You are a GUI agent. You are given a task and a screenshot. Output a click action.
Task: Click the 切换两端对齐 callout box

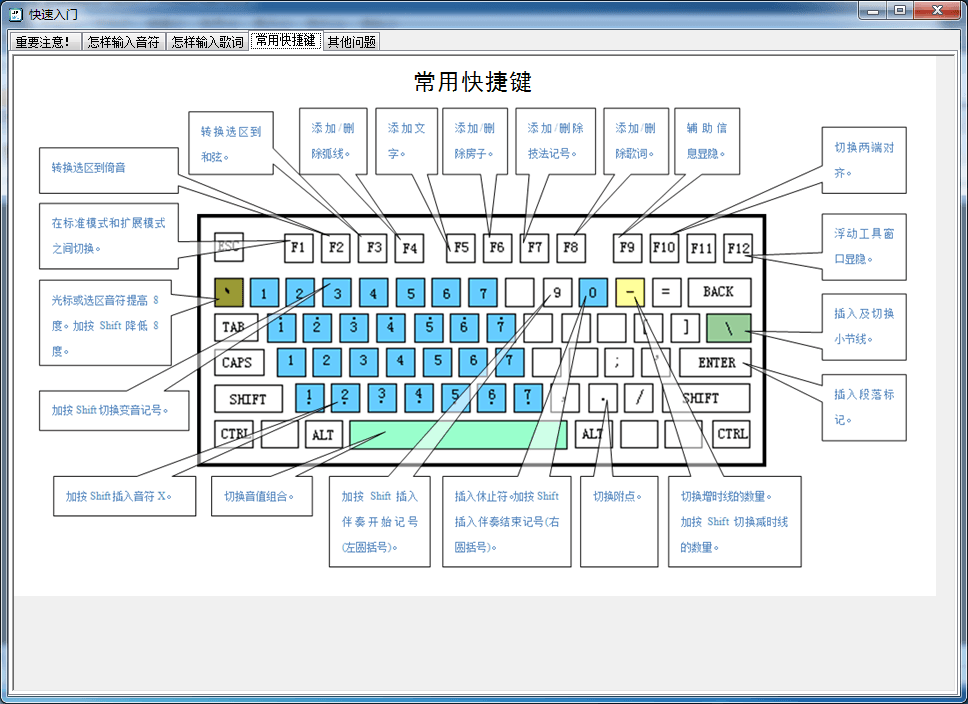[864, 160]
